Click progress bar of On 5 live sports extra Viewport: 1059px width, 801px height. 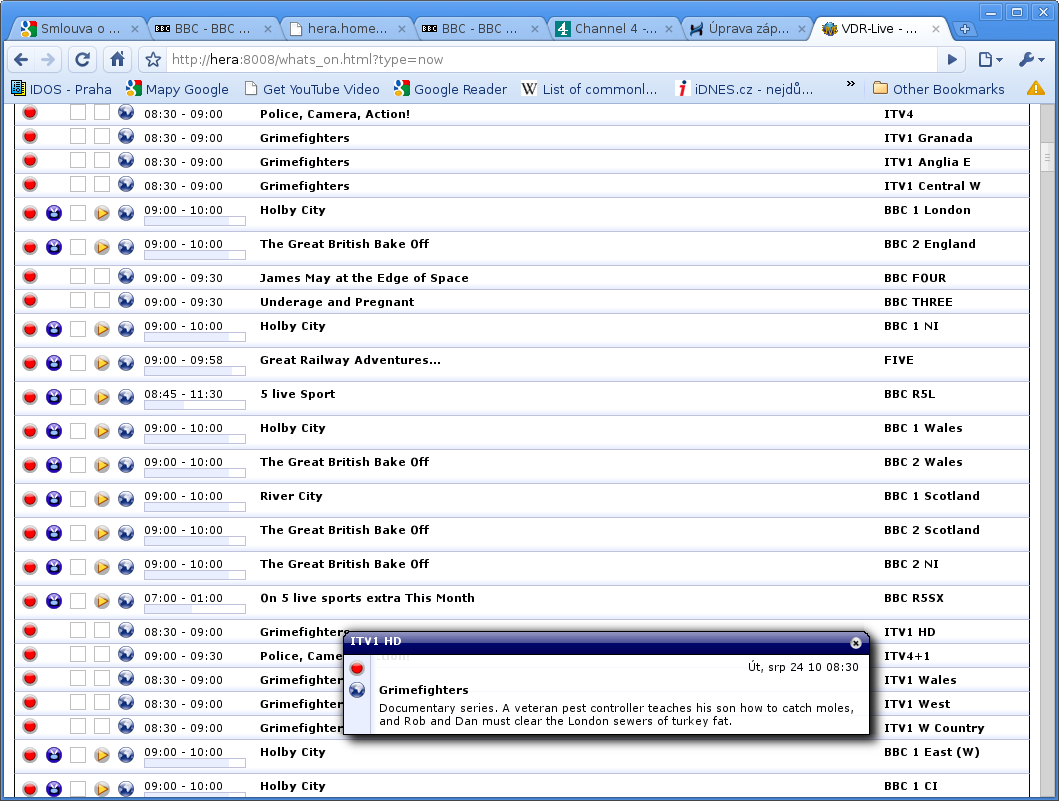(x=195, y=609)
